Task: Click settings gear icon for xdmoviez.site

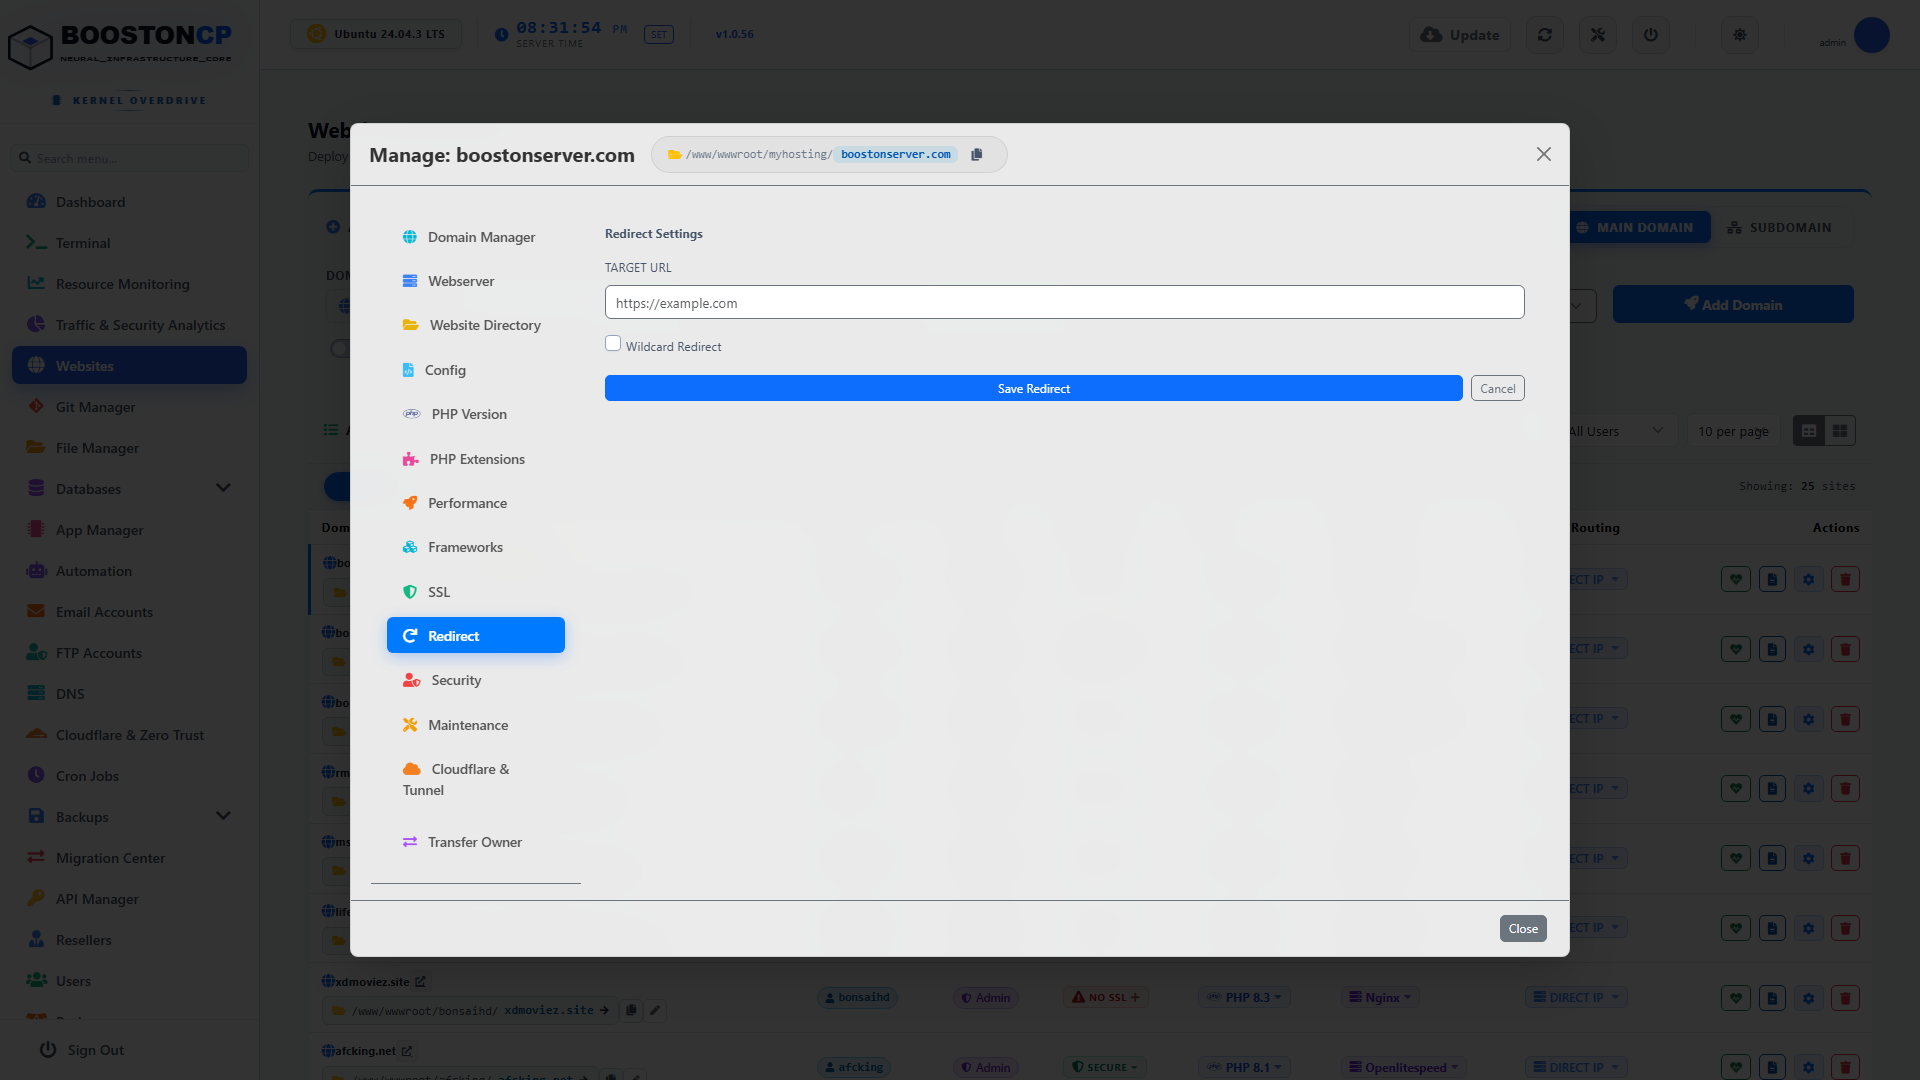Action: 1808,998
